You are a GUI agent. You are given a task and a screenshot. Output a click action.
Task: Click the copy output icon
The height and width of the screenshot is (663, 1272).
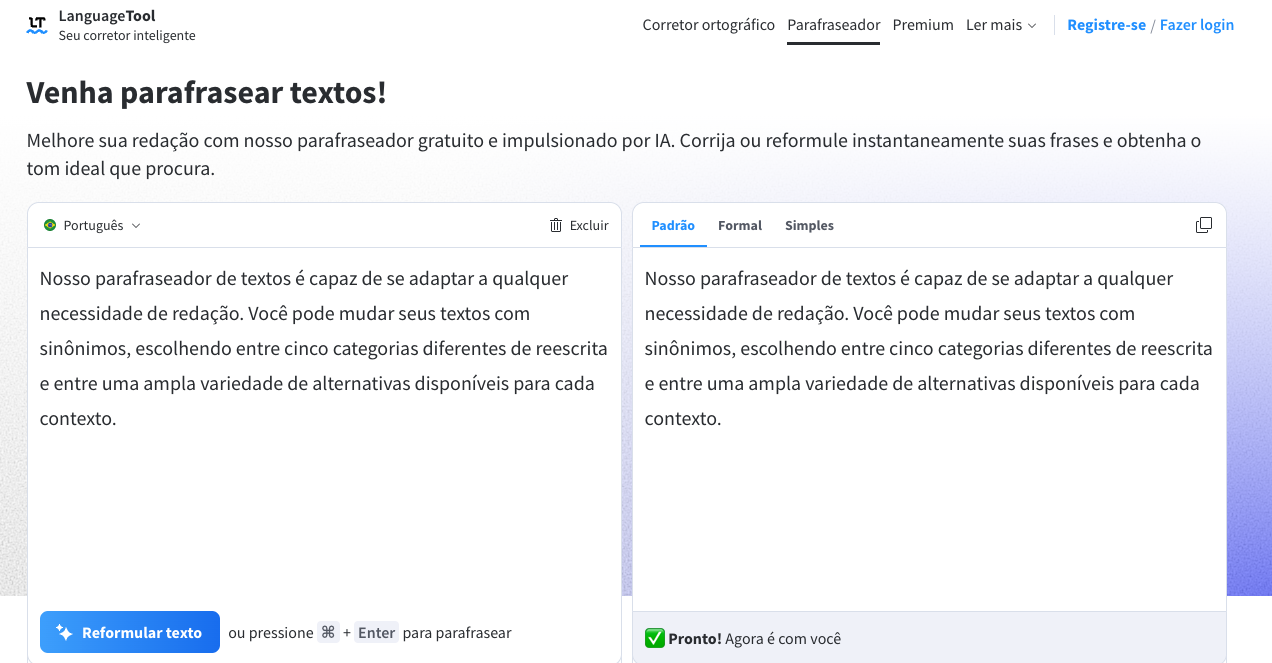[x=1204, y=225]
